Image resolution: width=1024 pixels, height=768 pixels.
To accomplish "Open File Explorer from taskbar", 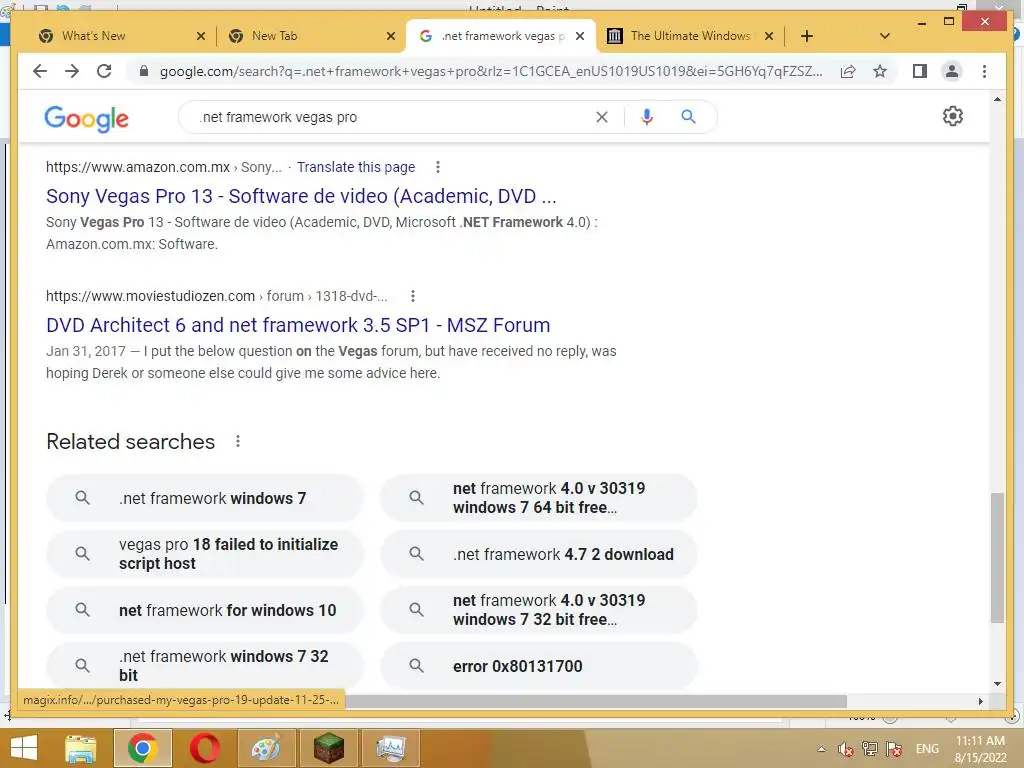I will click(x=80, y=748).
